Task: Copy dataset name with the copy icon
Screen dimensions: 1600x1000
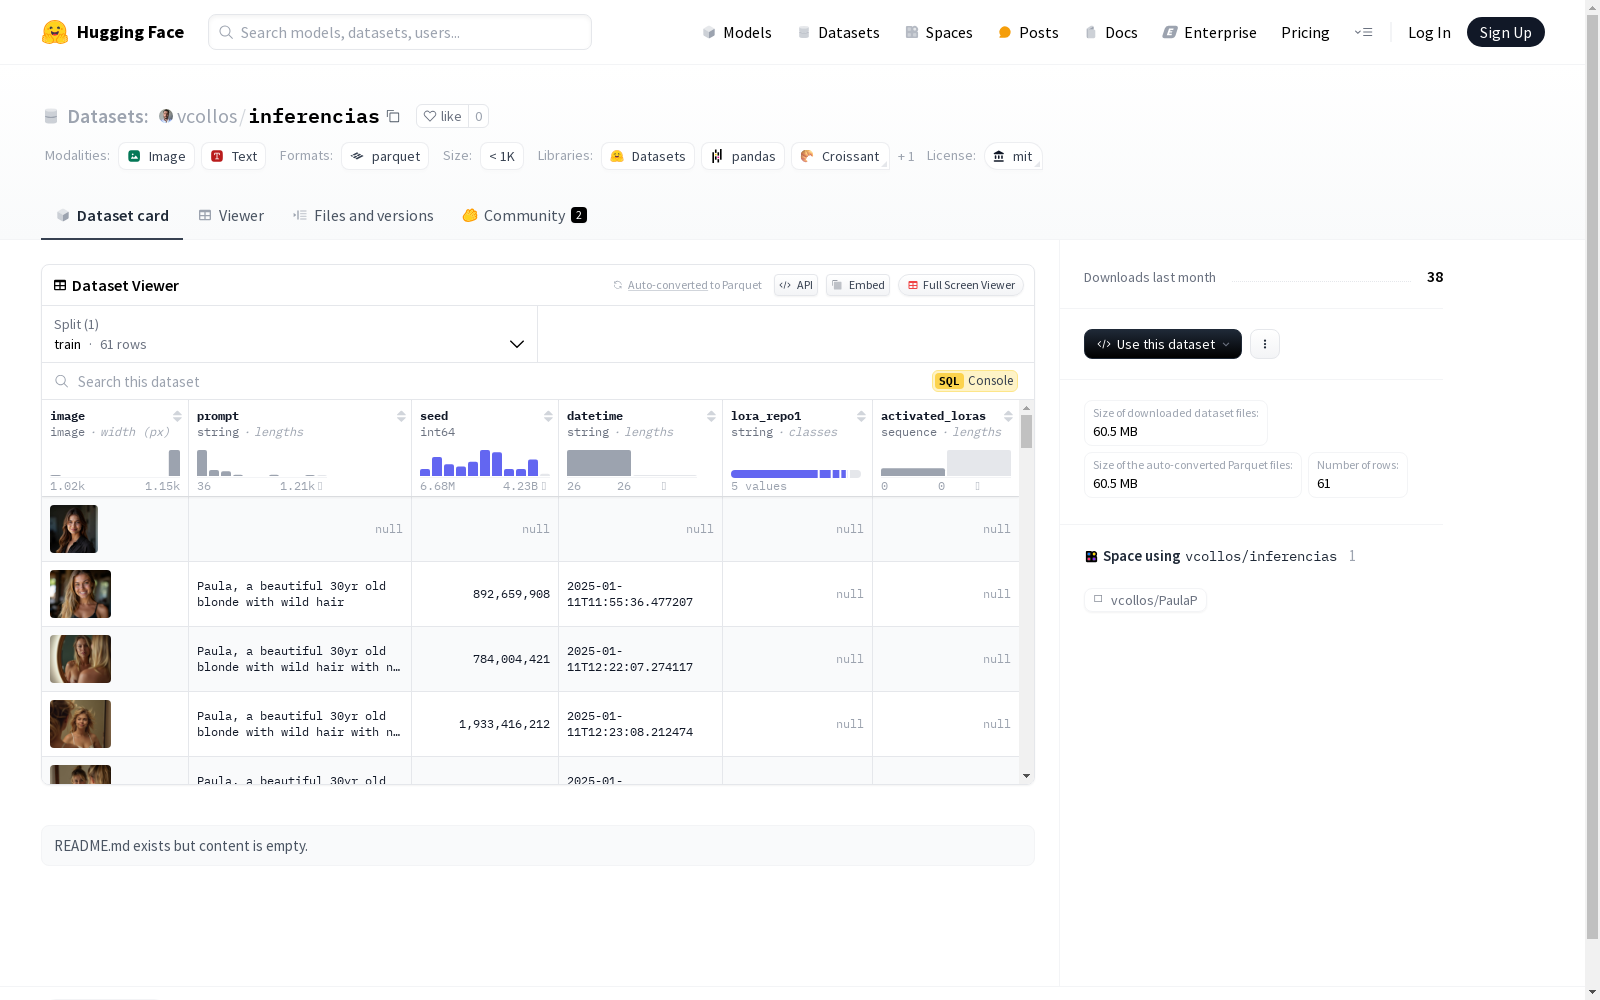Action: [x=394, y=116]
